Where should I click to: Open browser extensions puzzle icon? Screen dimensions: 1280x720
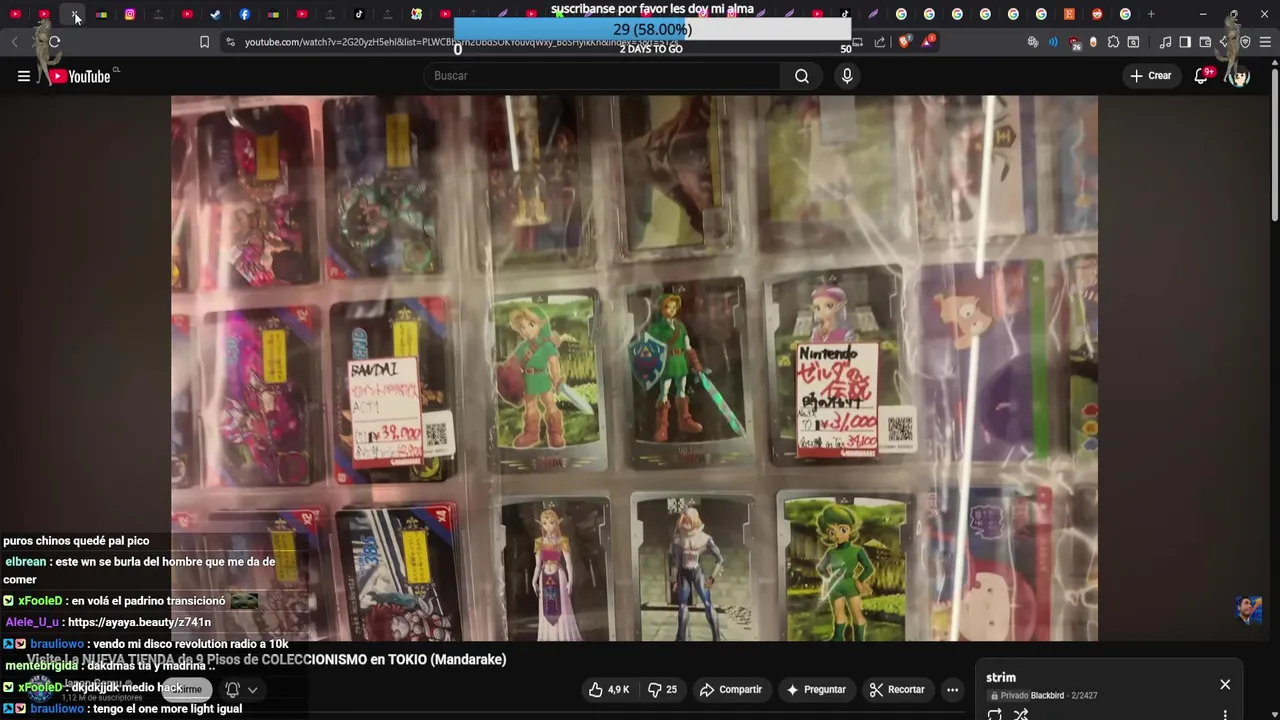[x=1113, y=42]
